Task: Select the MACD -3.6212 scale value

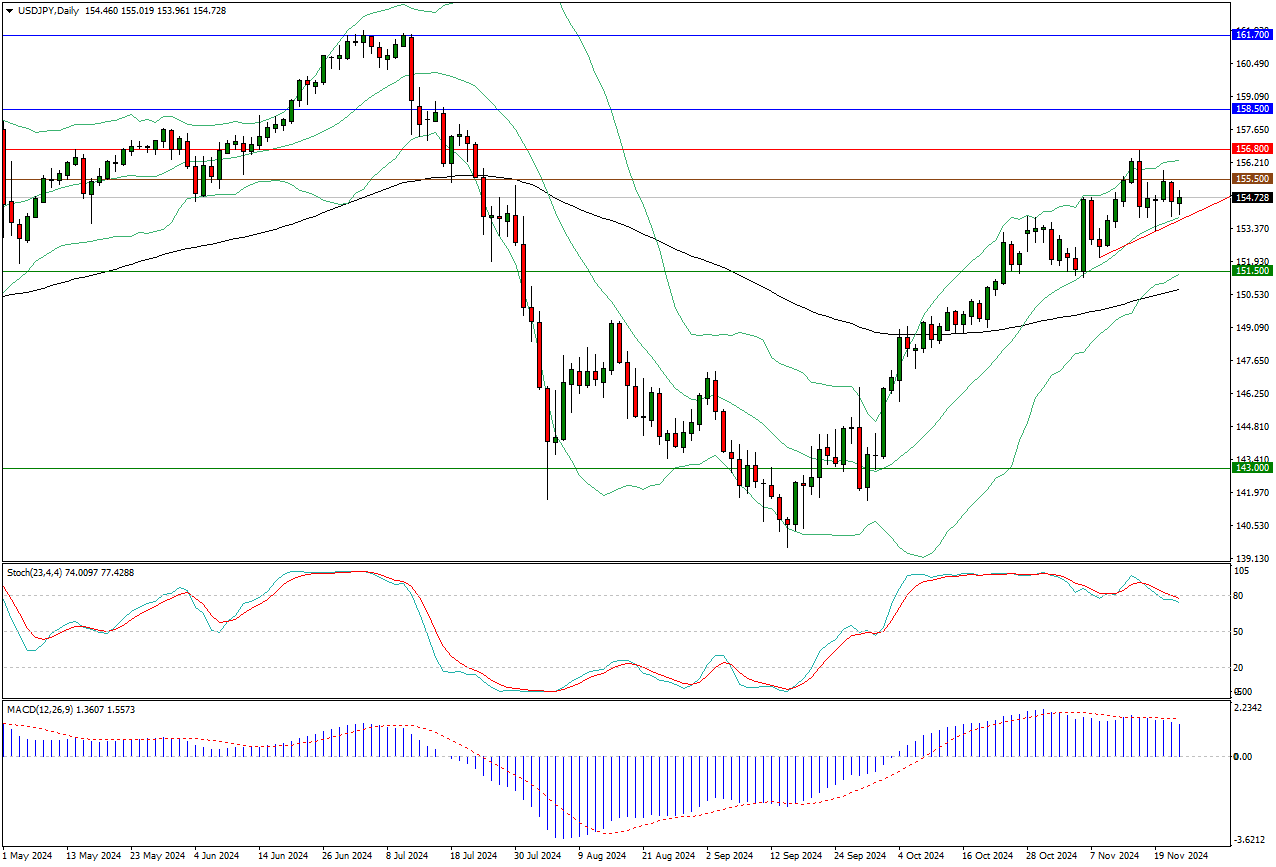Action: click(x=1250, y=840)
